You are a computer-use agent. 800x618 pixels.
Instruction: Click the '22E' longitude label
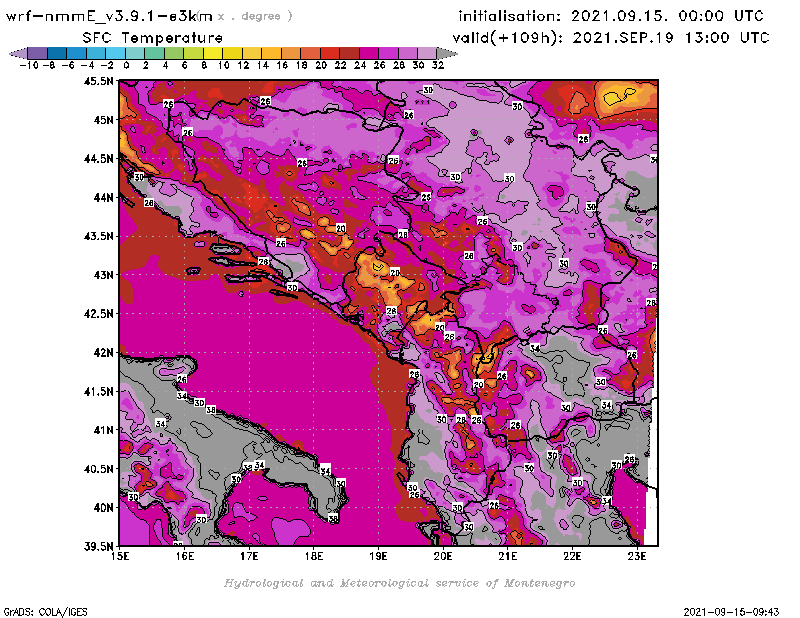pyautogui.click(x=572, y=556)
